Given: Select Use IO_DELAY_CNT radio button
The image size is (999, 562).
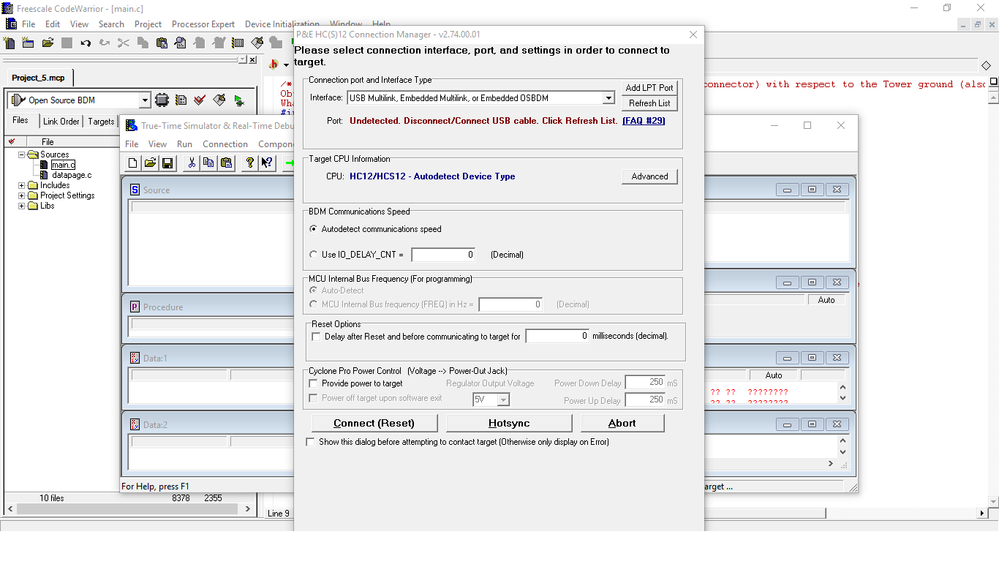Looking at the screenshot, I should [x=313, y=254].
